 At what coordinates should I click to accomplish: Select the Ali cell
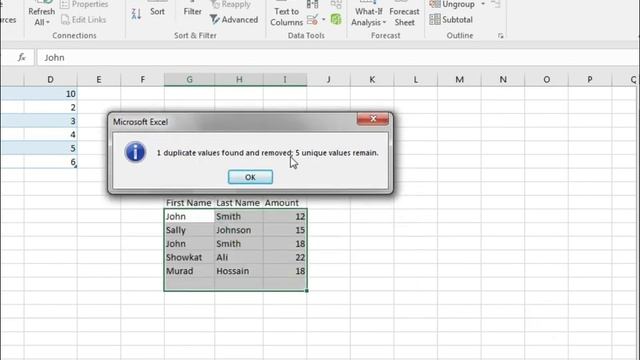point(239,258)
